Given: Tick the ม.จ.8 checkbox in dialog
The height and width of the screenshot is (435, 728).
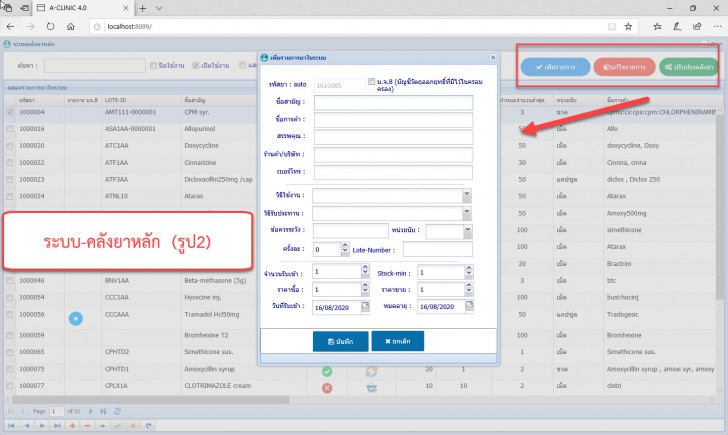Looking at the screenshot, I should (371, 82).
